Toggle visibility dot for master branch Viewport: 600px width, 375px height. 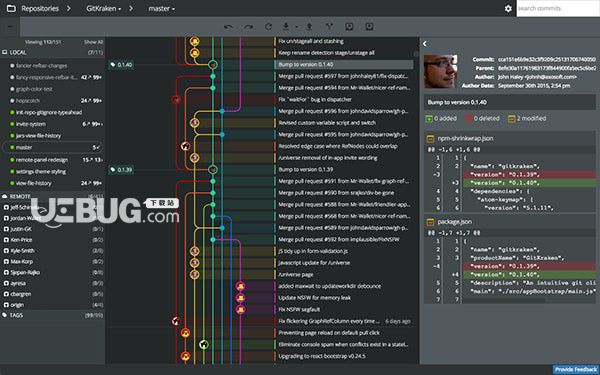(12, 147)
